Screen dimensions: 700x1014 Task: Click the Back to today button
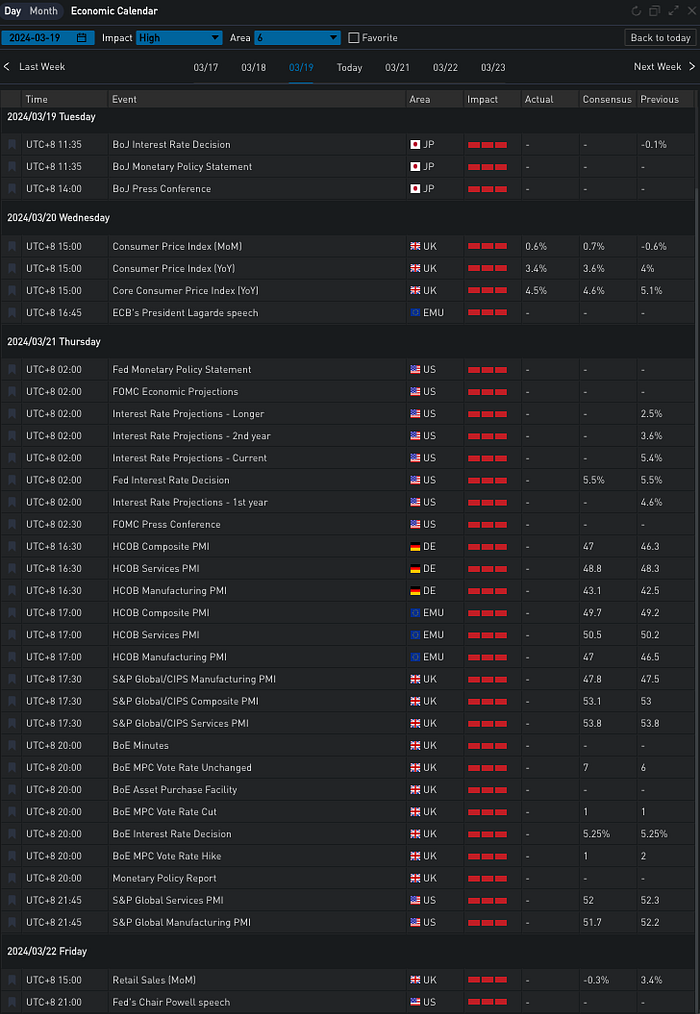[x=660, y=38]
